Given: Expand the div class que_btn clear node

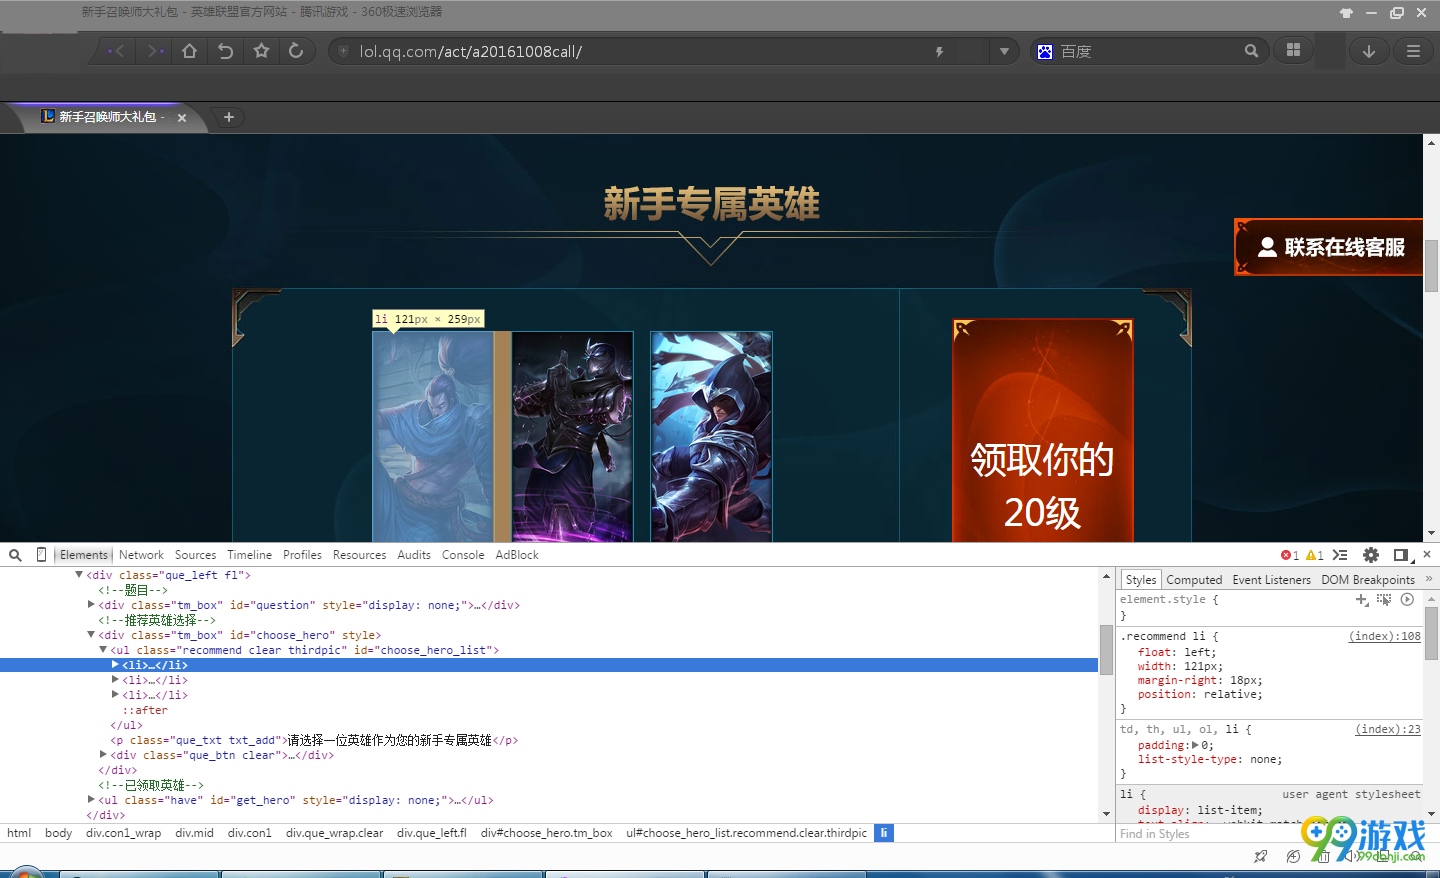Looking at the screenshot, I should 103,755.
